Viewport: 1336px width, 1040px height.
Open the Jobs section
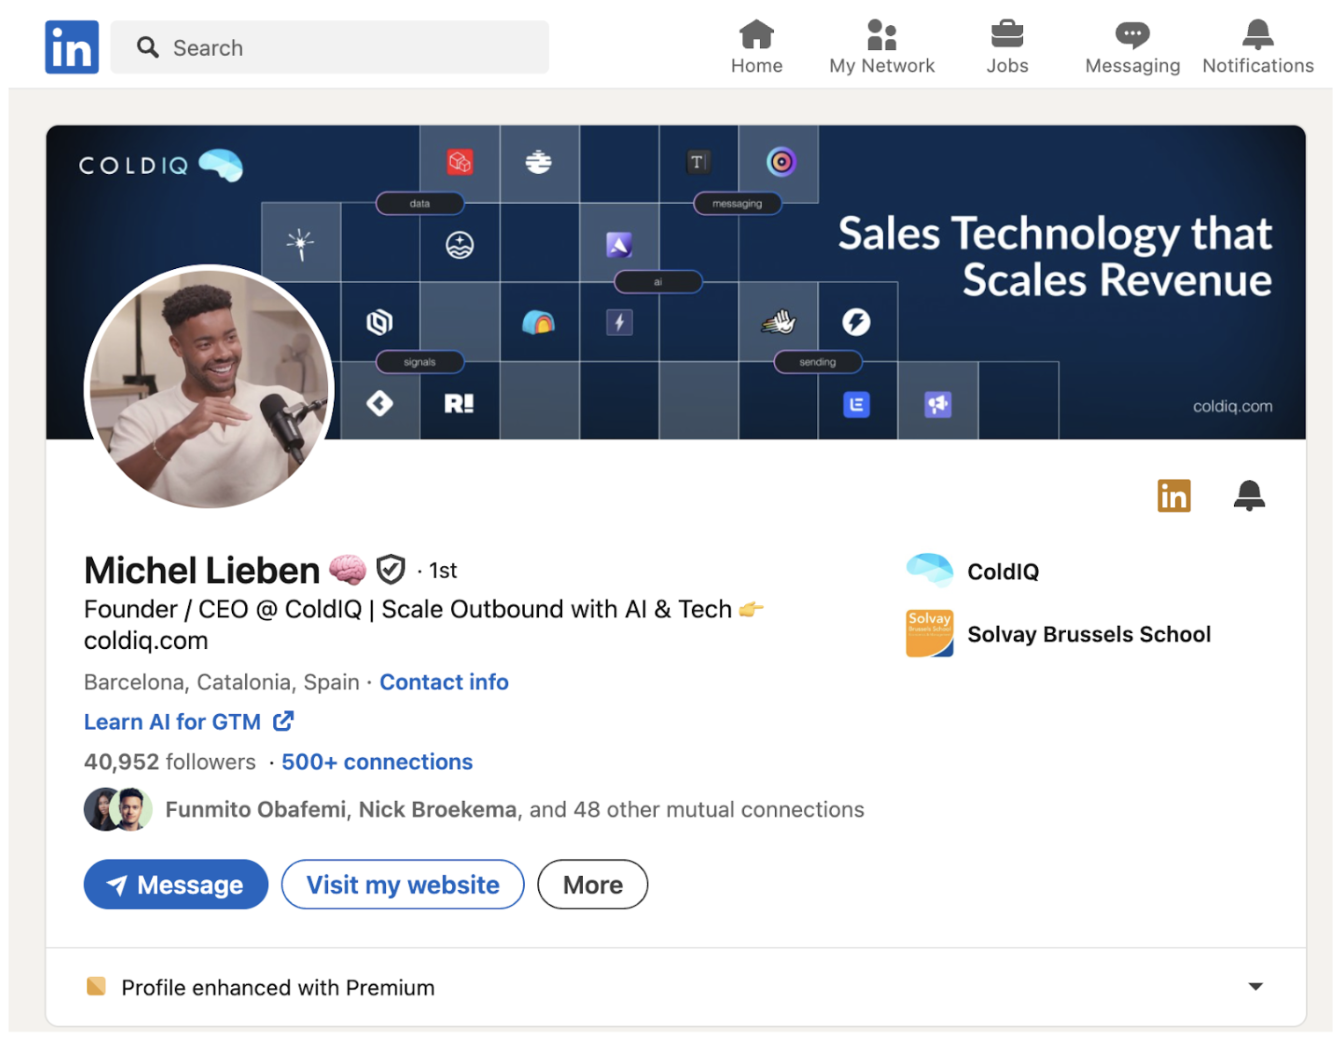click(x=1007, y=47)
